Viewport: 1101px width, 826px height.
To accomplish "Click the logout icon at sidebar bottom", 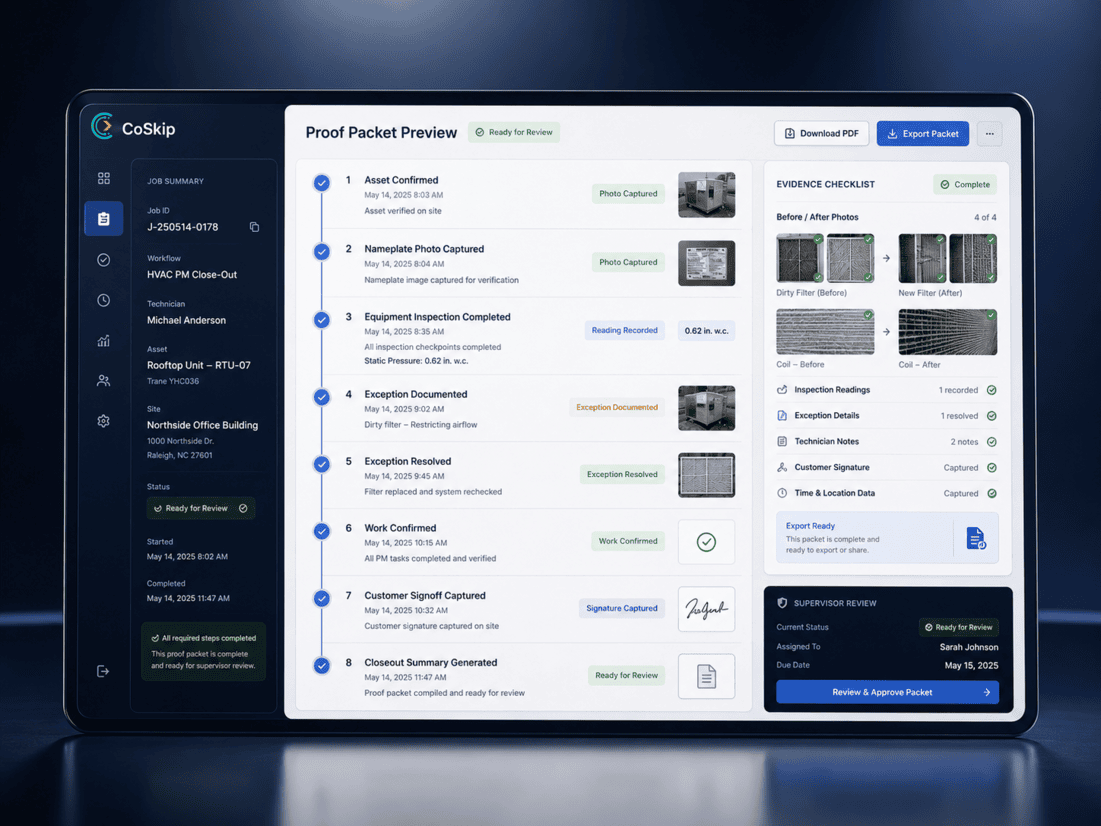I will pyautogui.click(x=103, y=671).
